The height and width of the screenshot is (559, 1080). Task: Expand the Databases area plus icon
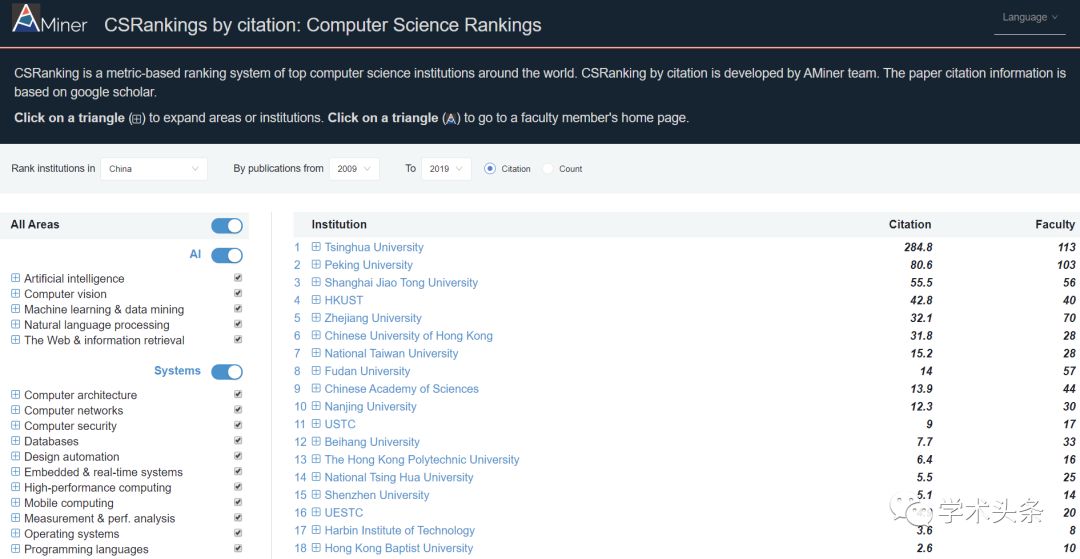pos(16,441)
